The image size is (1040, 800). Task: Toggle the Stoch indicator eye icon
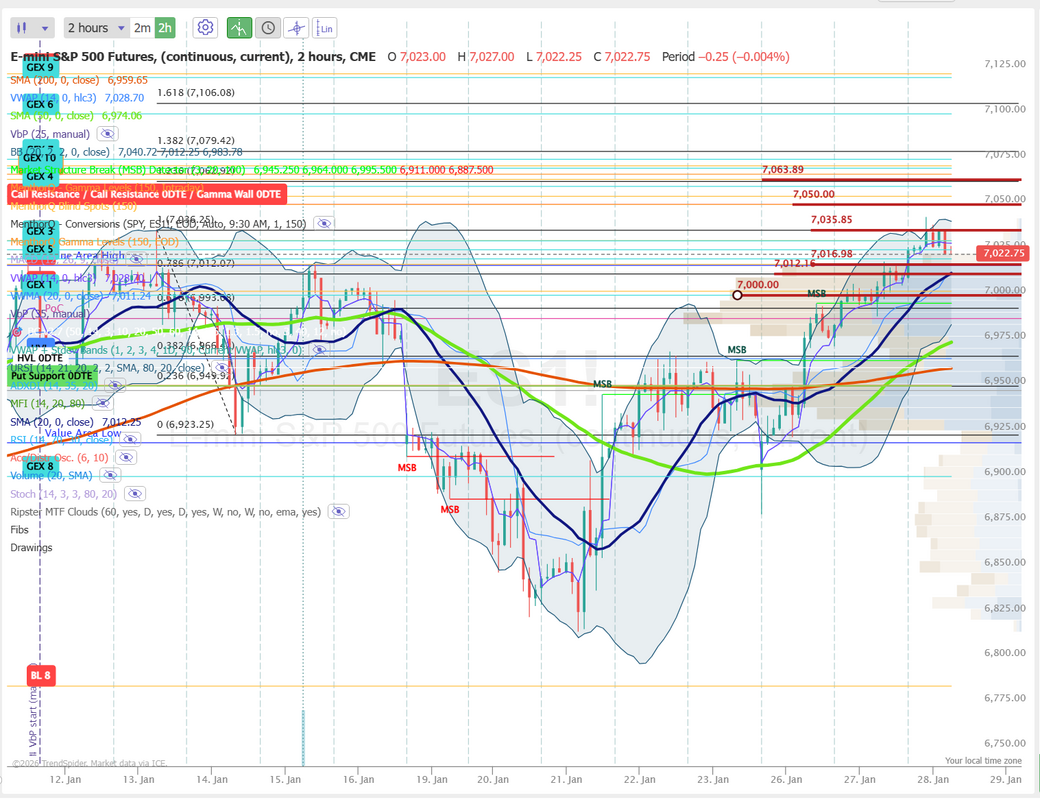click(x=135, y=493)
